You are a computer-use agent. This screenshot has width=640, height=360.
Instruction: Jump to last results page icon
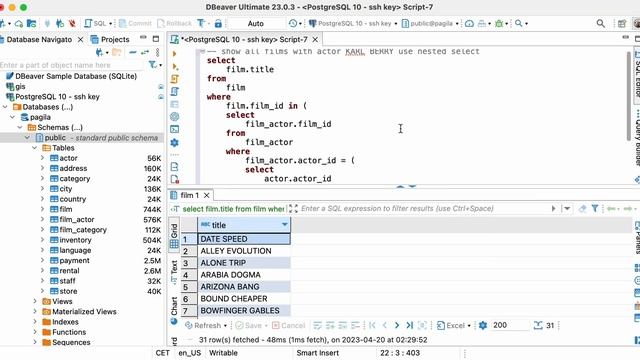(409, 325)
